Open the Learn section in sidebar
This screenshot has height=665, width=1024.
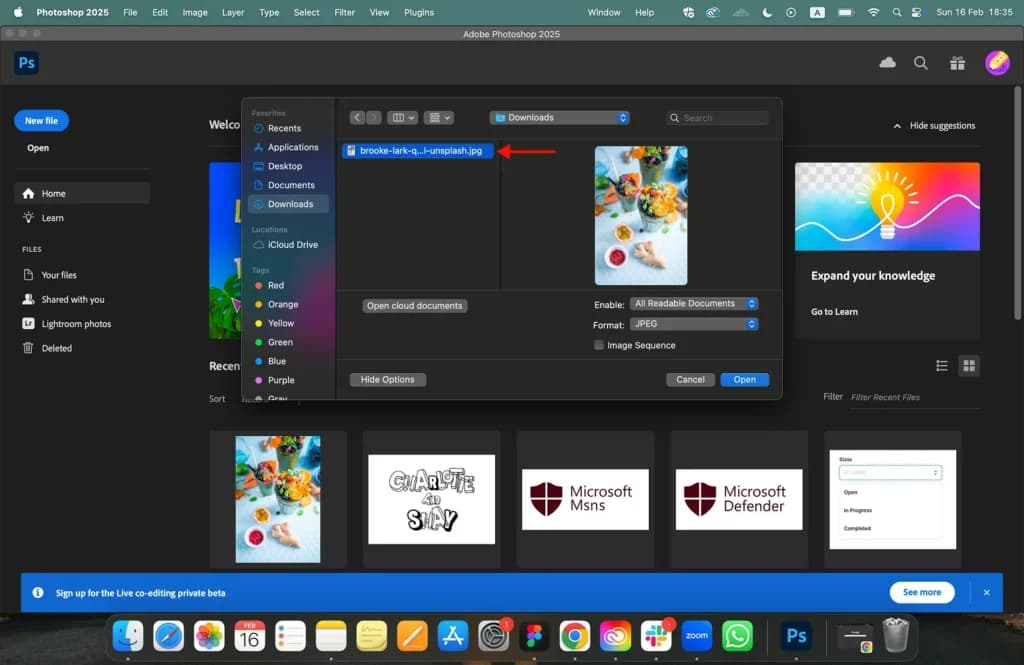(52, 218)
